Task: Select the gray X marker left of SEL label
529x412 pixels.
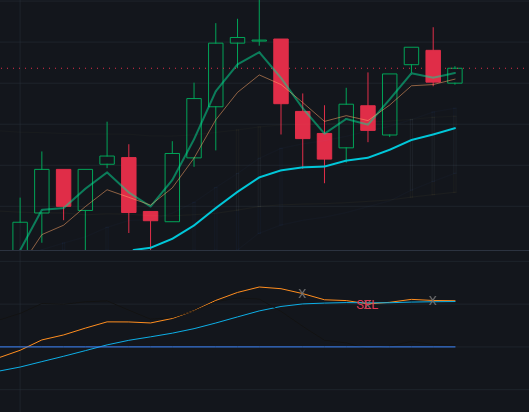Action: pyautogui.click(x=302, y=294)
